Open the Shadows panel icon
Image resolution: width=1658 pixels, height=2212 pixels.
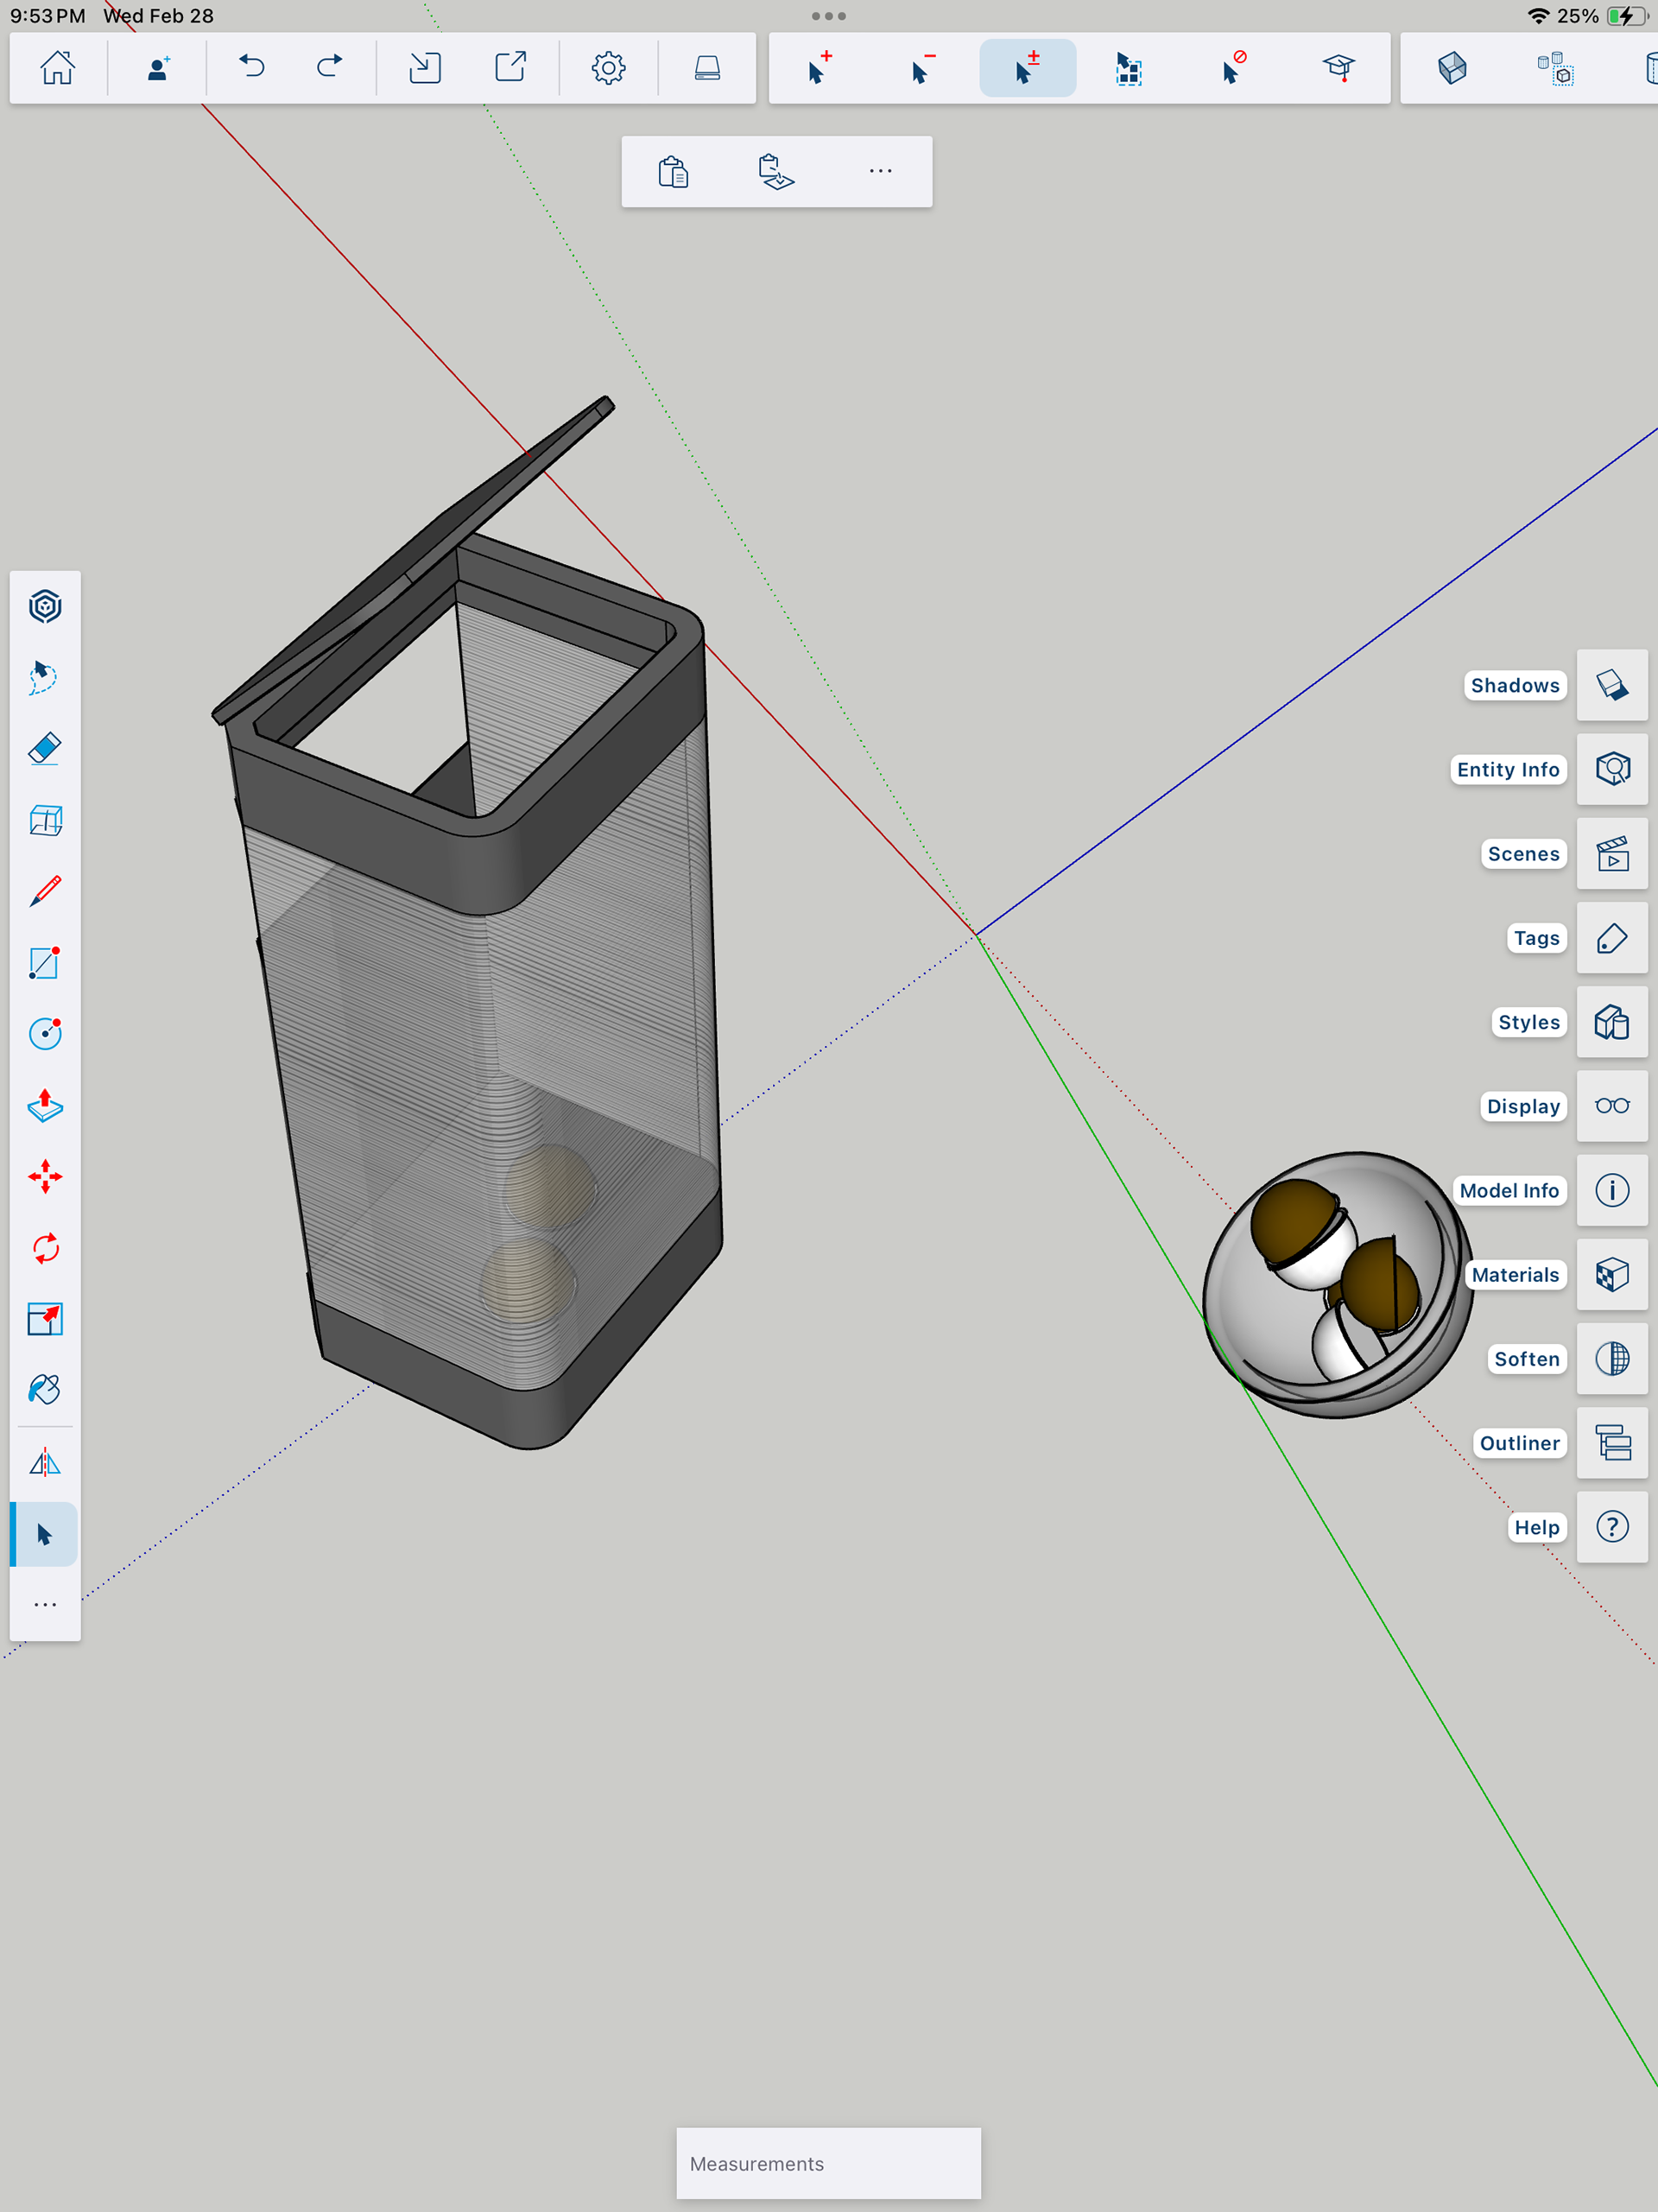[1611, 685]
